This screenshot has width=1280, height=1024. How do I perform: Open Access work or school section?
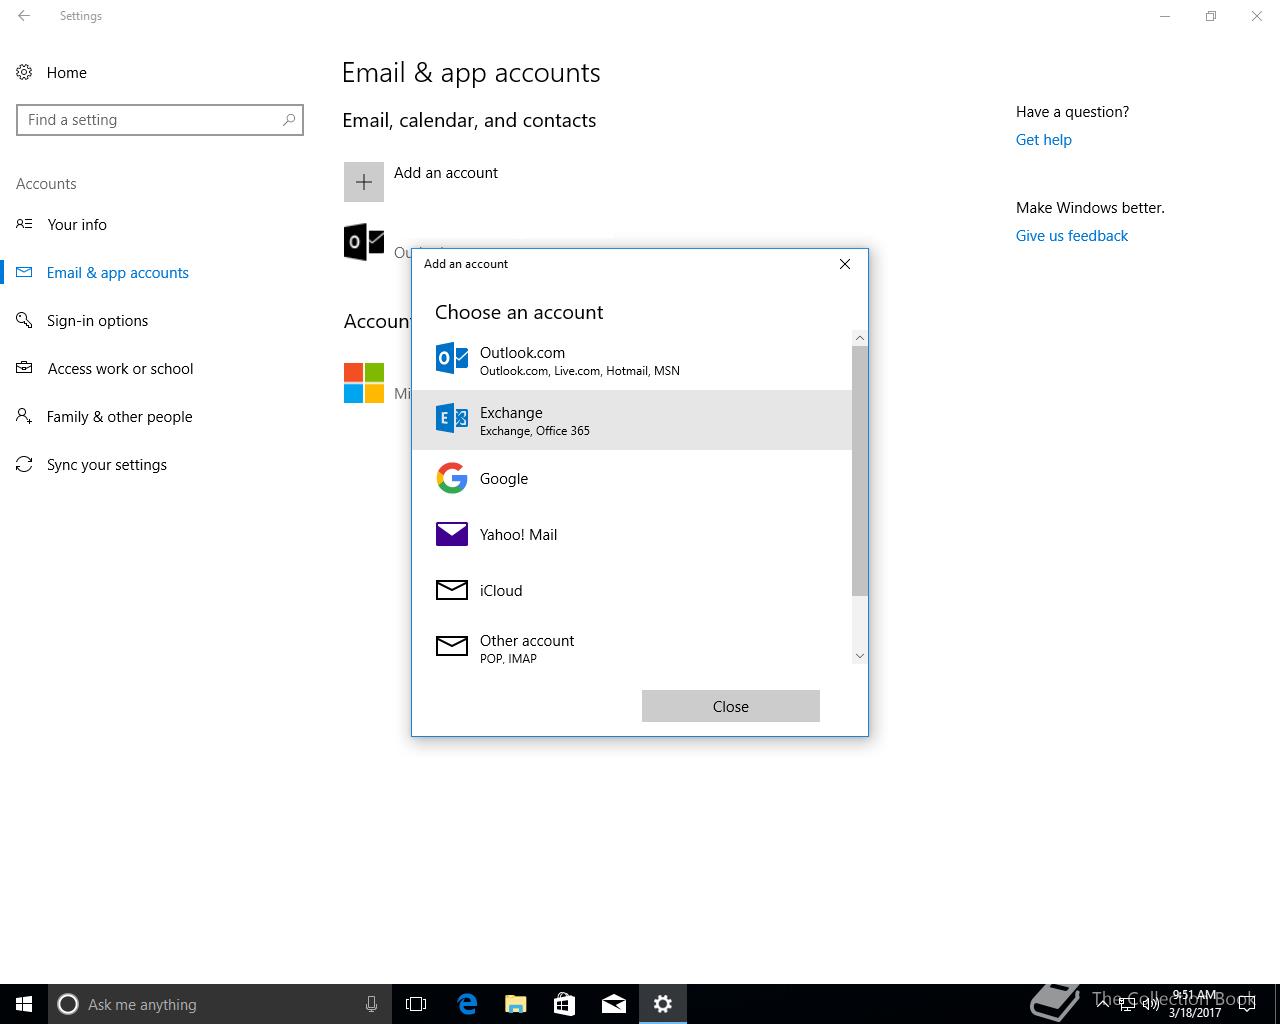[120, 369]
